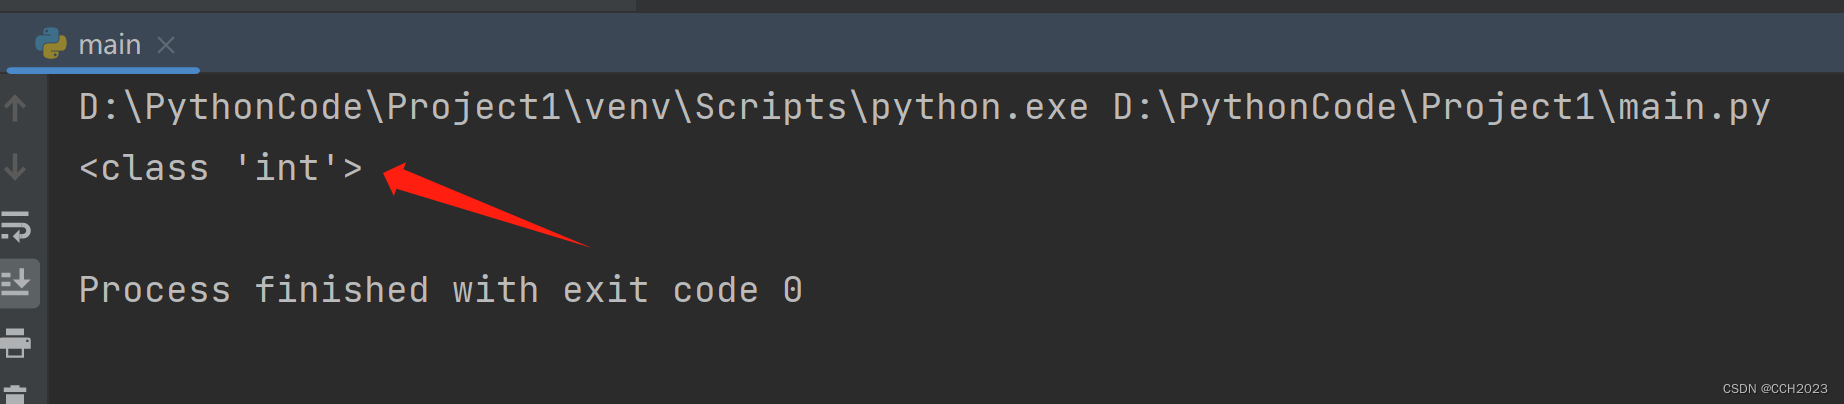This screenshot has height=404, width=1844.
Task: Click the main.py file path in output
Action: pyautogui.click(x=1442, y=107)
